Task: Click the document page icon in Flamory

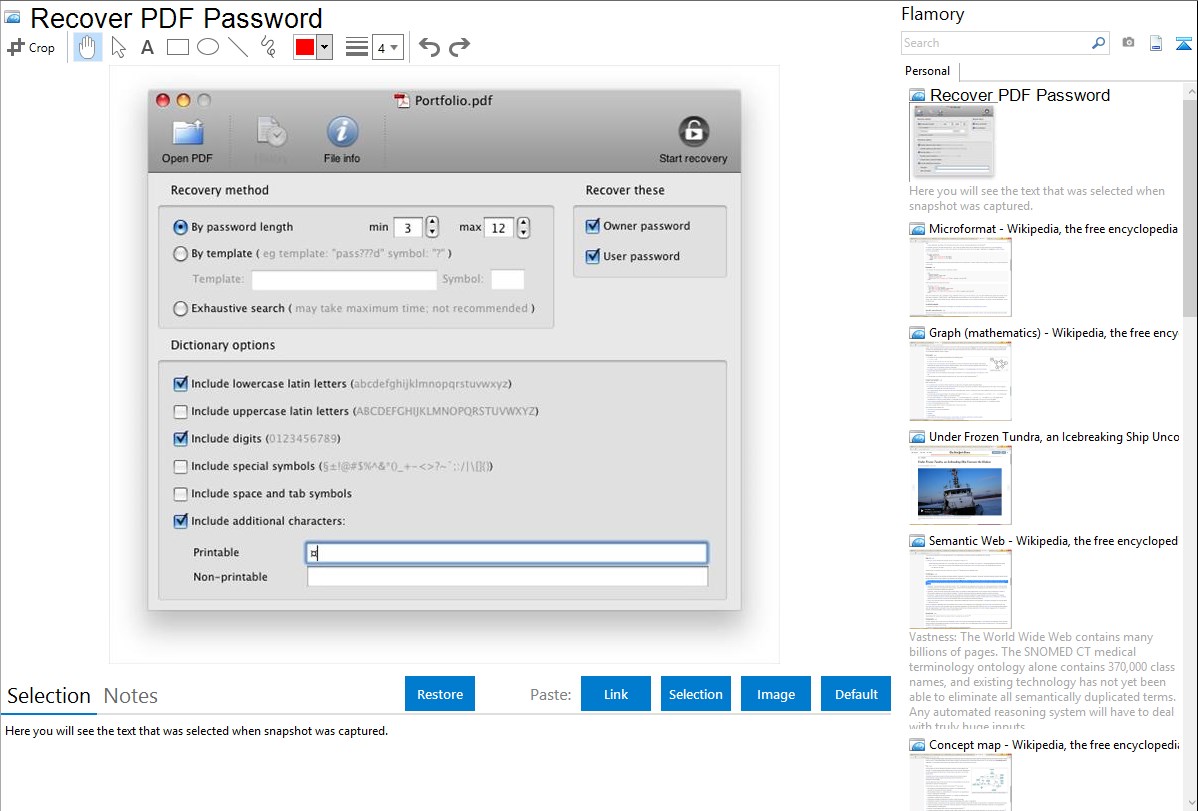Action: click(1156, 44)
